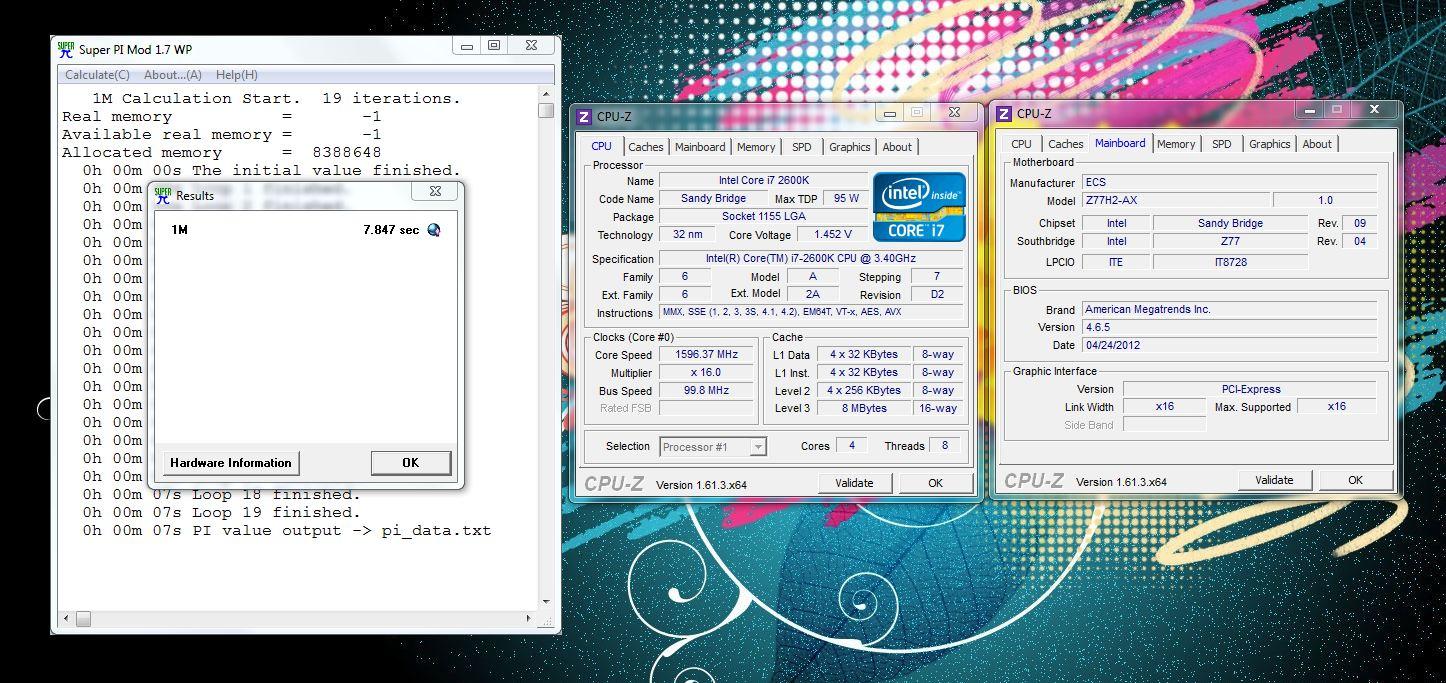Click the Super PI horizontal scrollbar thumb

(83, 619)
